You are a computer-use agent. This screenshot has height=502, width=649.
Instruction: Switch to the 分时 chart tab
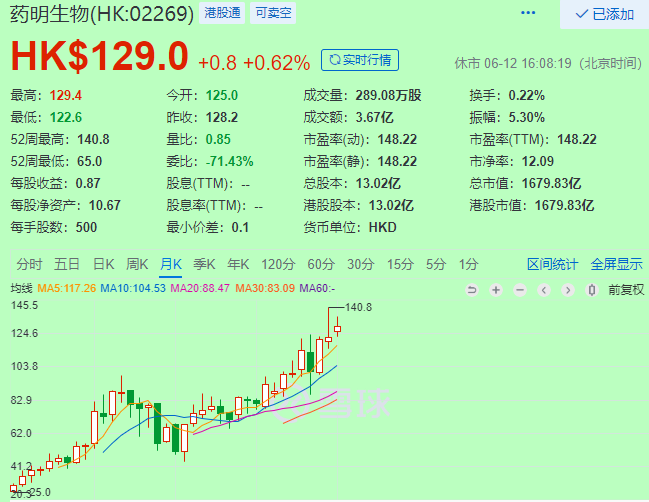coord(29,264)
